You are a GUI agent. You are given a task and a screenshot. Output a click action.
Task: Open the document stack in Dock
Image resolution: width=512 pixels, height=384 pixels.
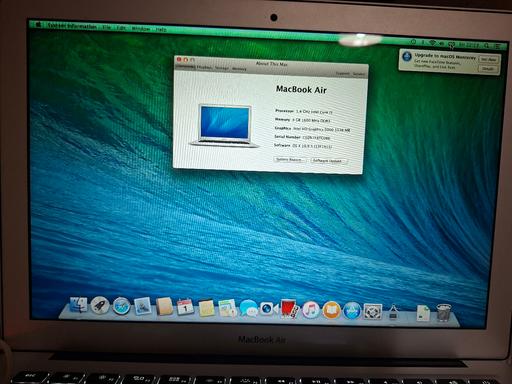[423, 313]
